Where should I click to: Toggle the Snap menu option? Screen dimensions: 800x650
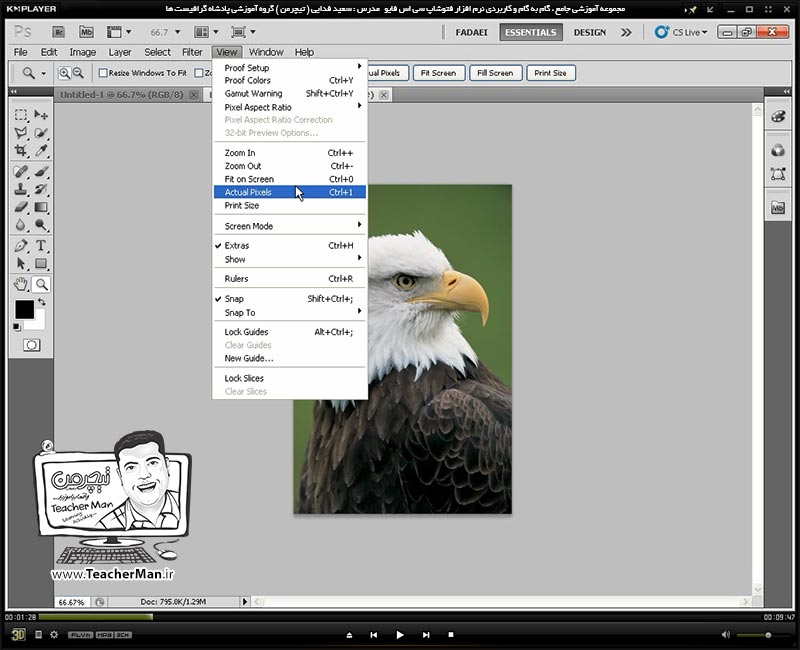pos(289,298)
